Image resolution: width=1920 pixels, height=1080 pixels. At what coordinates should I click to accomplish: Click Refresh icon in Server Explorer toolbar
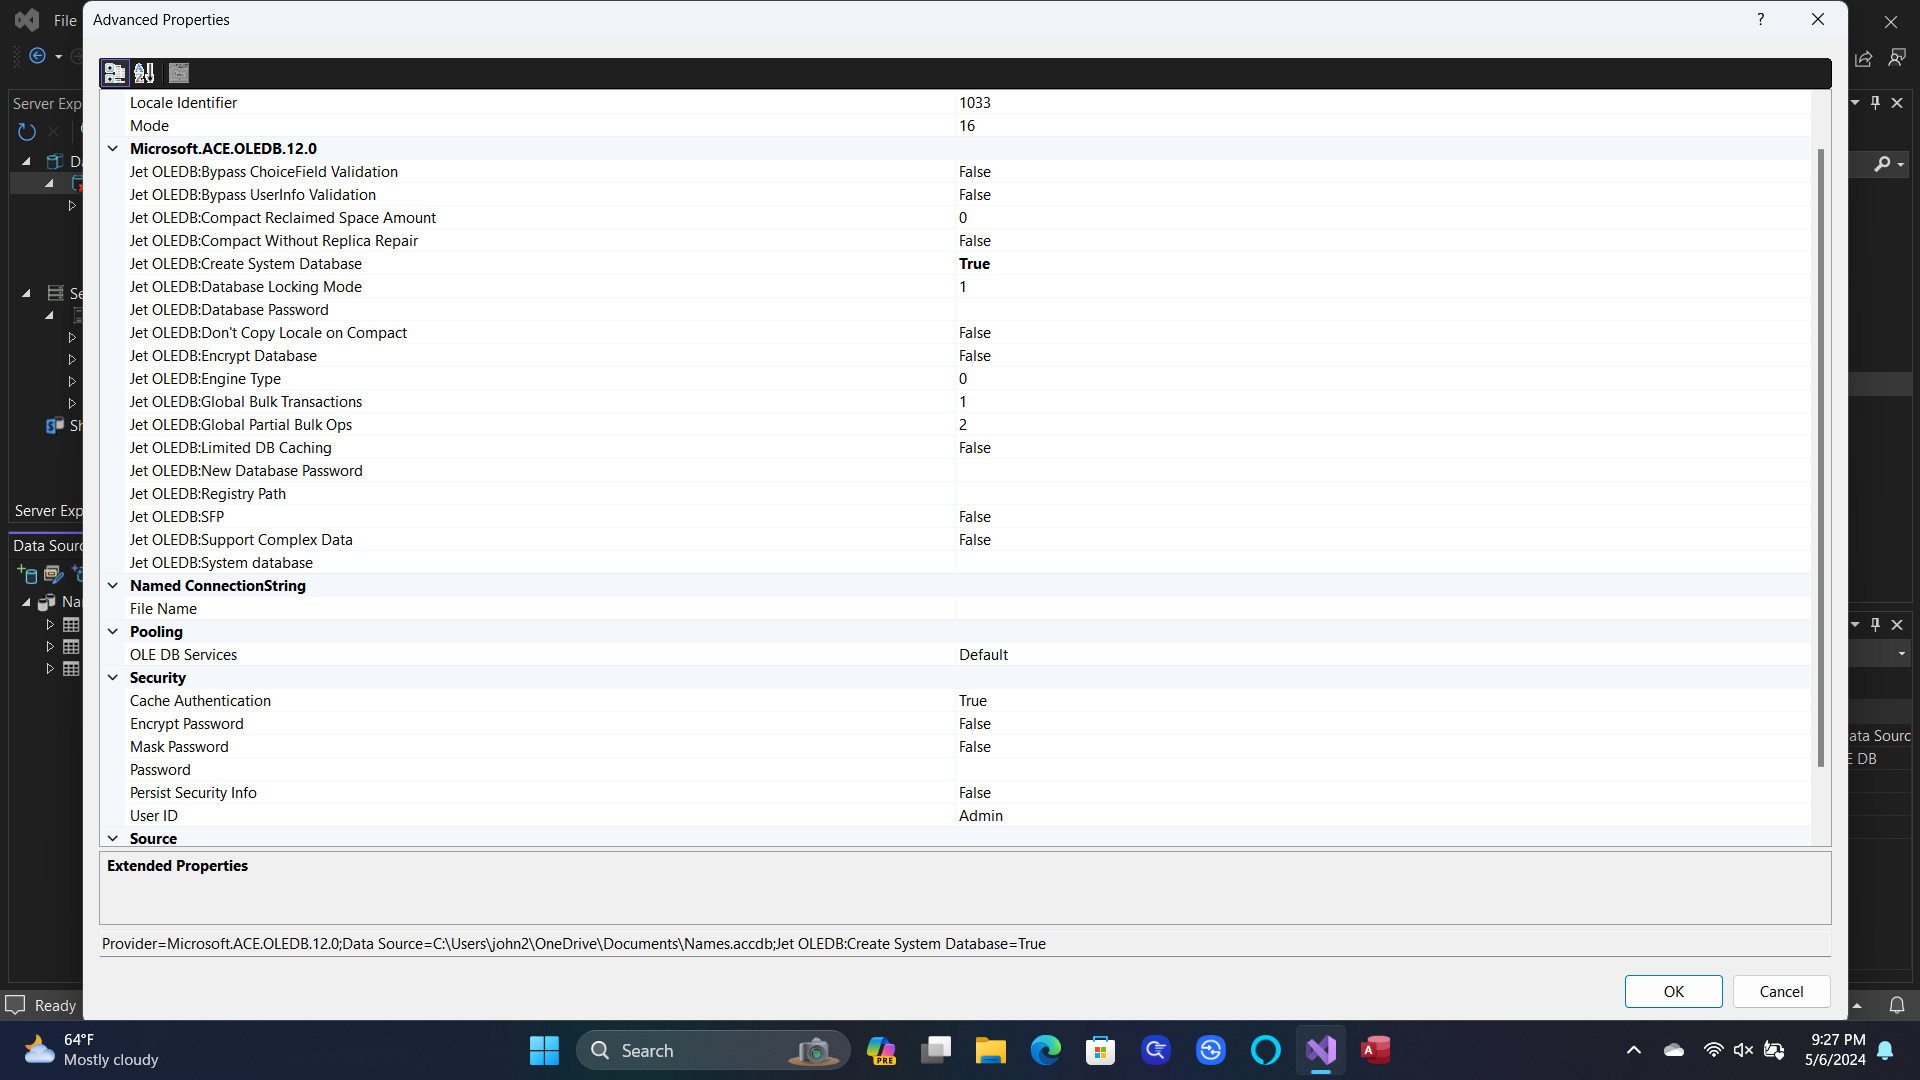(27, 131)
